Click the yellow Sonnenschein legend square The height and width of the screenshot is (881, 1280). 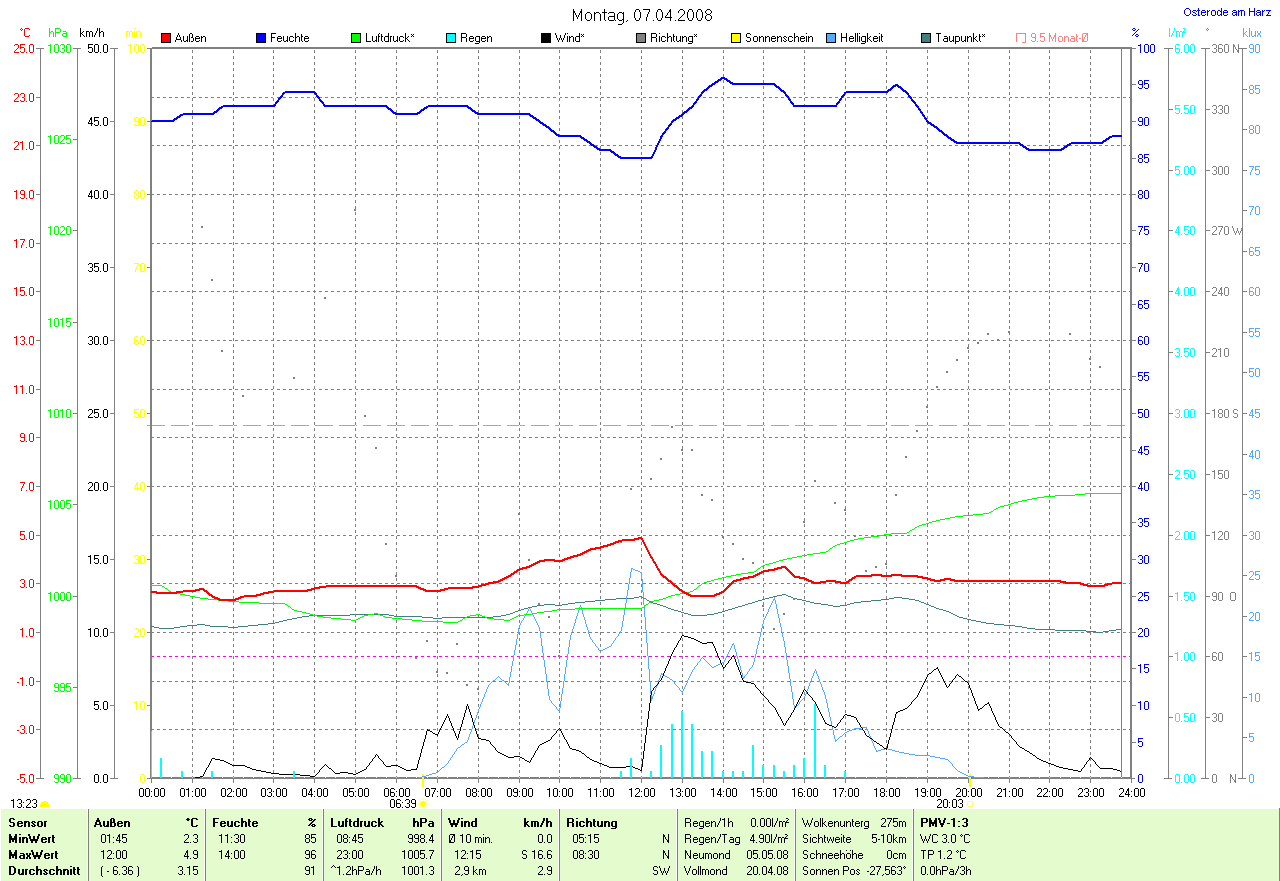coord(737,38)
